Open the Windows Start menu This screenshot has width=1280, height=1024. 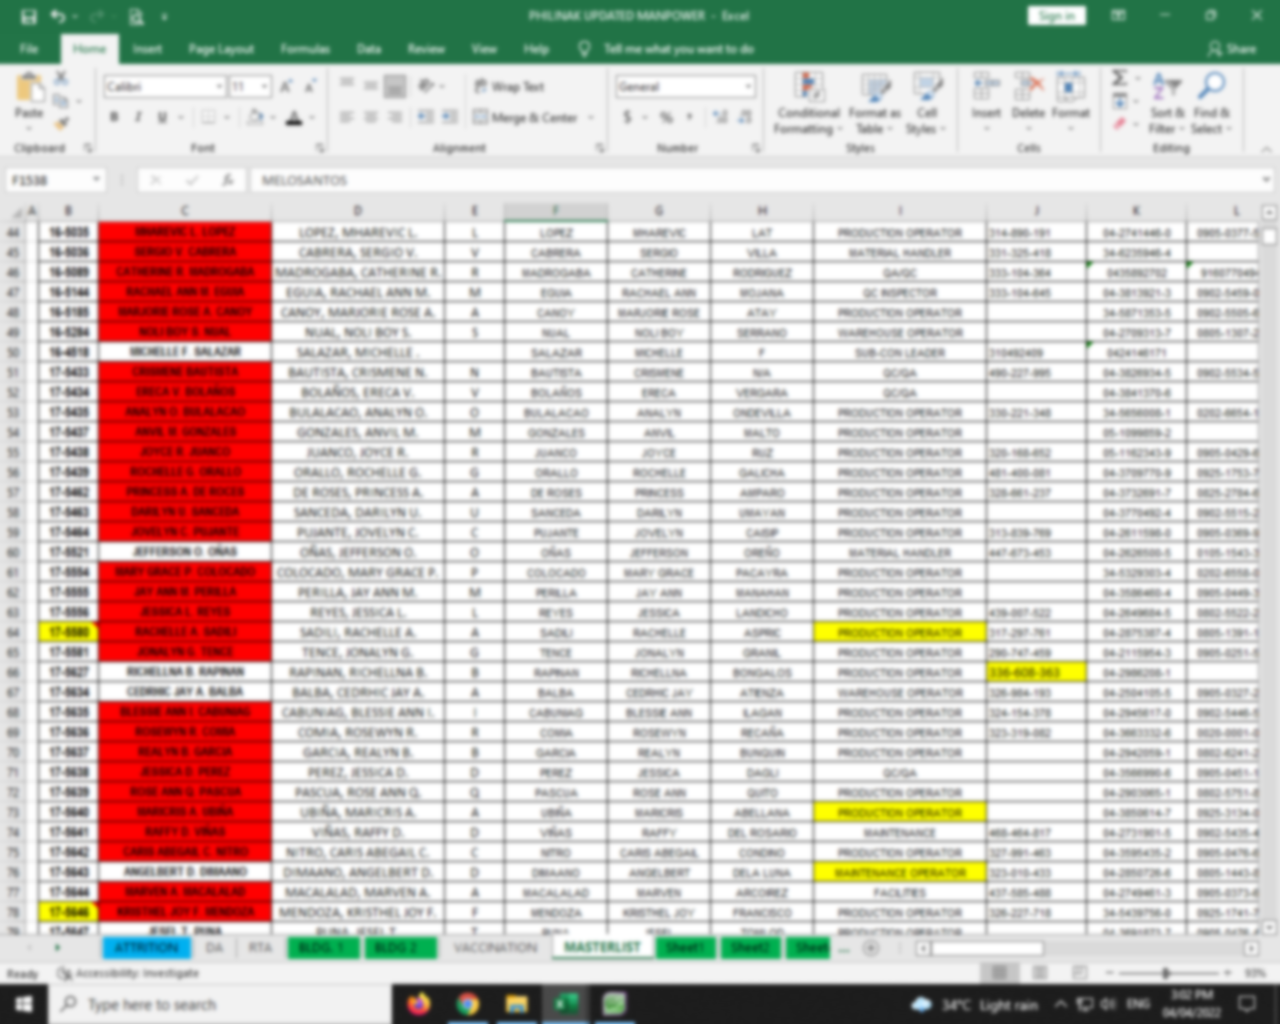tap(23, 1003)
